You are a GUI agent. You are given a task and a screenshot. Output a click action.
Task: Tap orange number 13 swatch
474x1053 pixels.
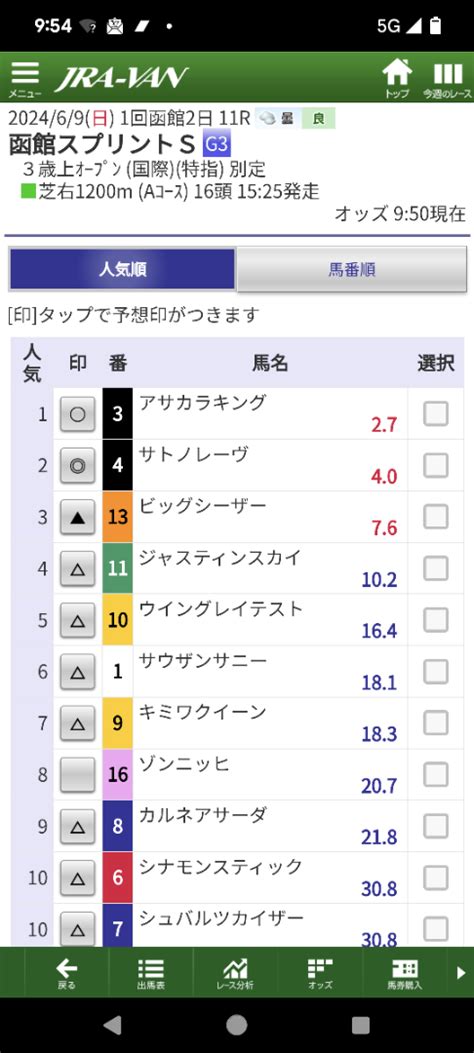click(117, 516)
